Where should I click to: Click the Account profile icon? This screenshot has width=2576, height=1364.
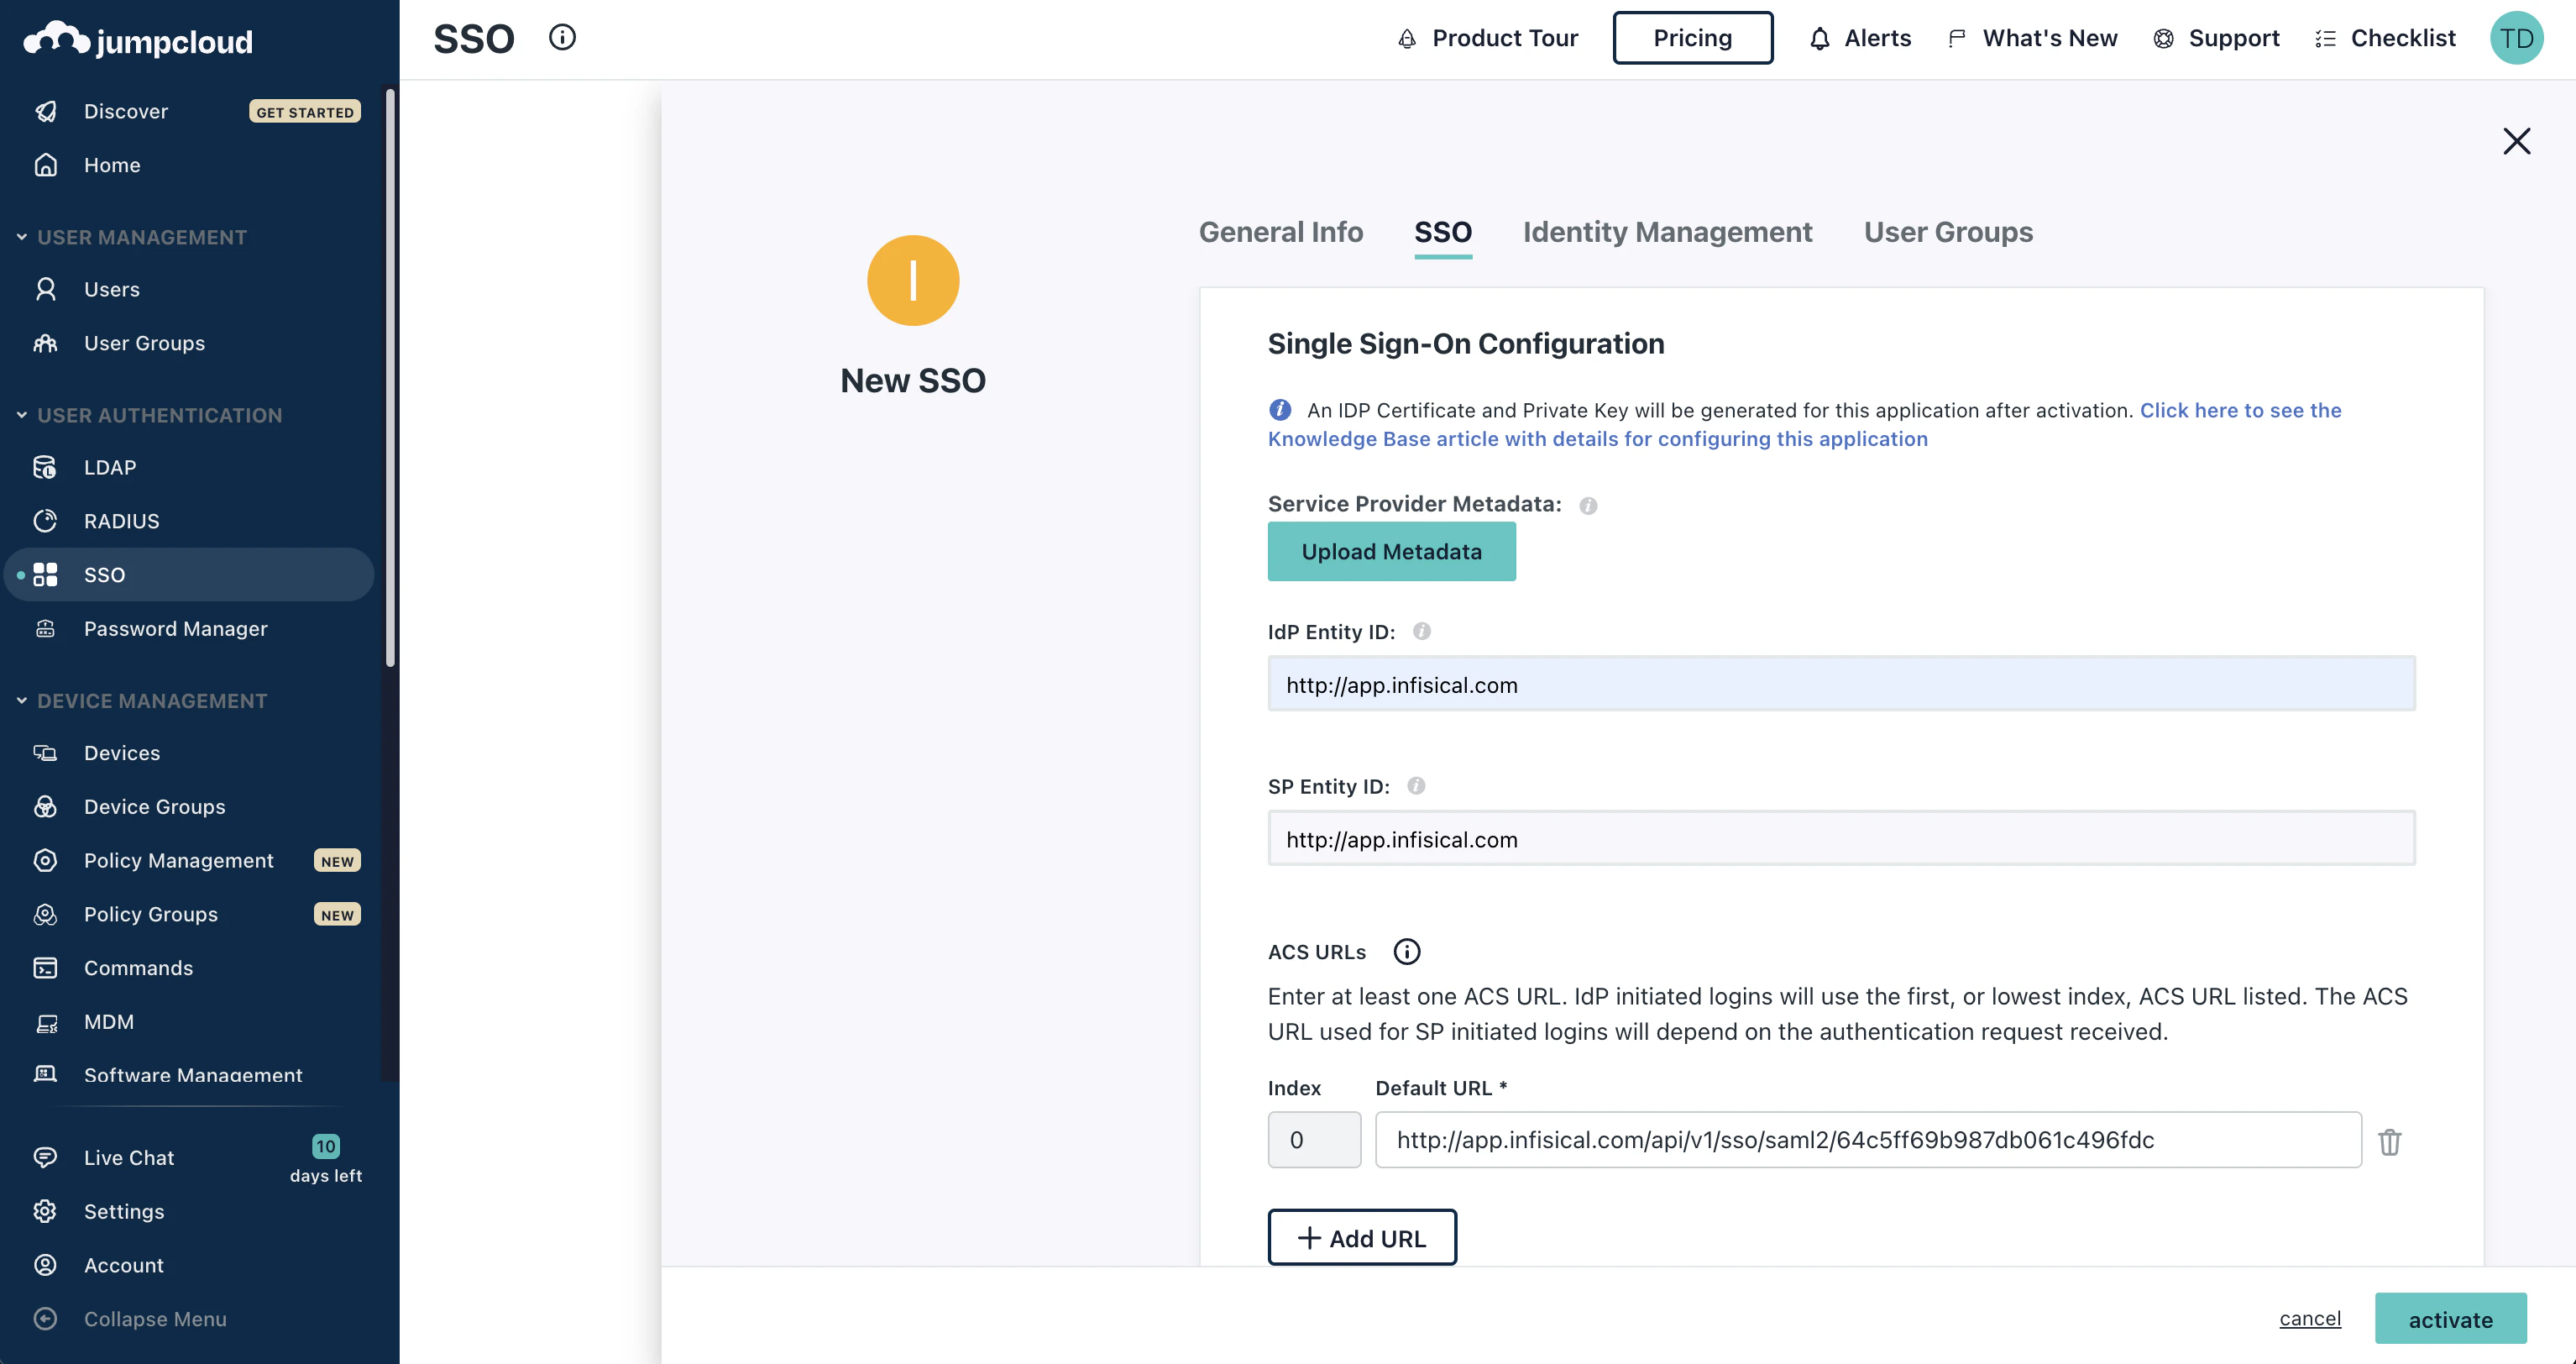point(46,1265)
